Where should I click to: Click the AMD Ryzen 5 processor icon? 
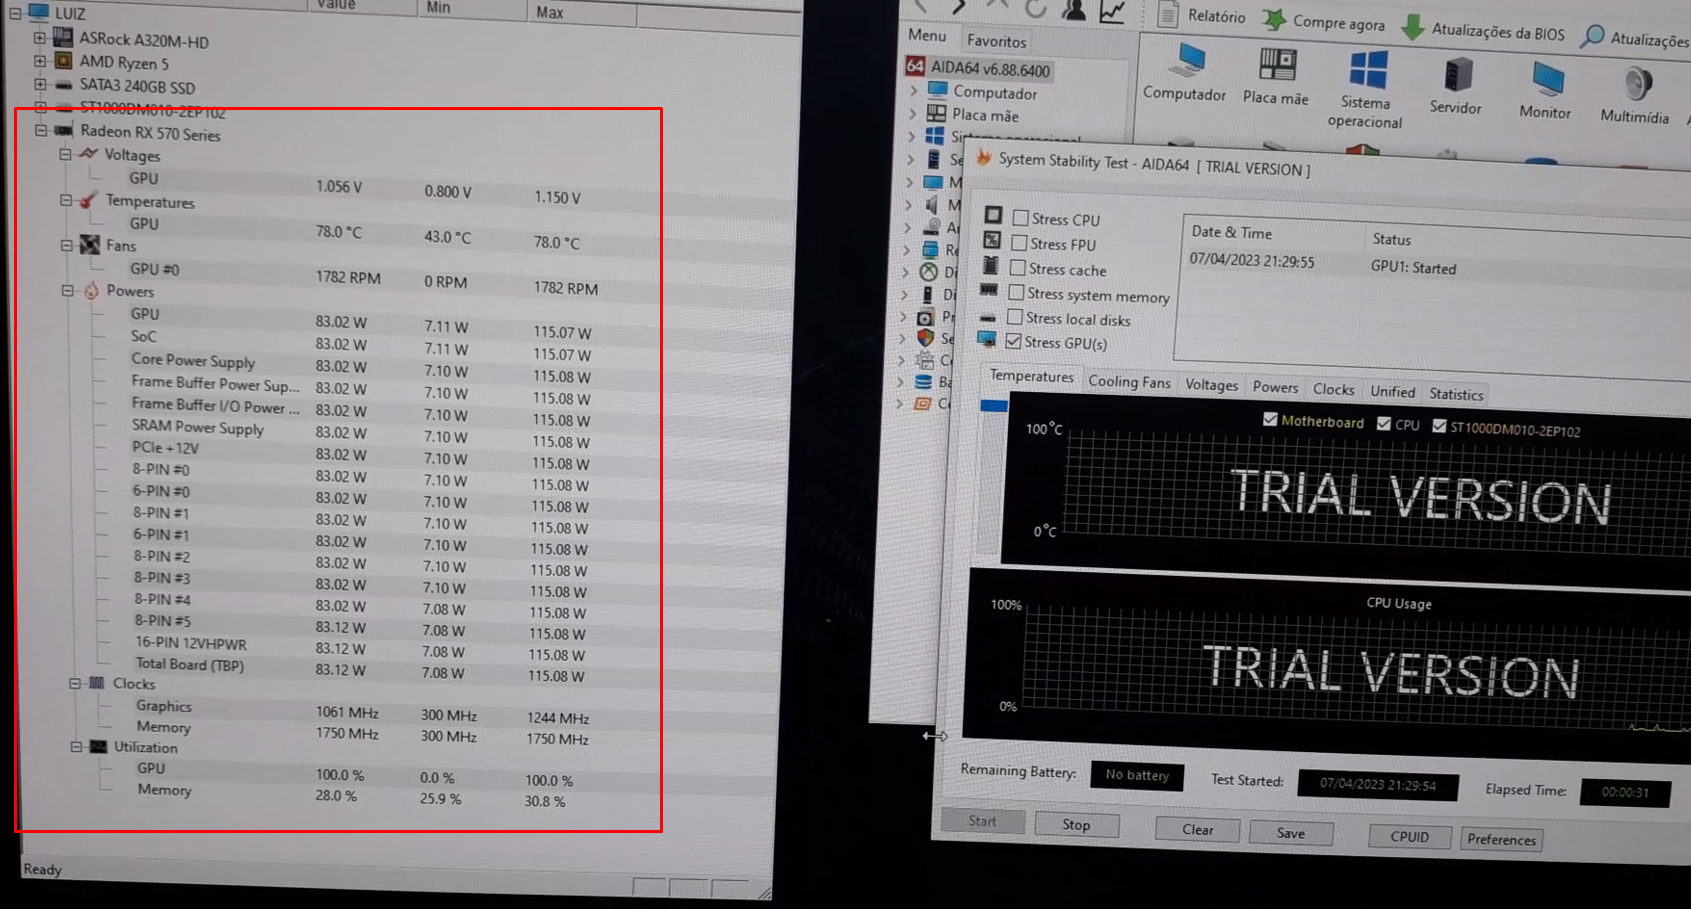(x=63, y=61)
